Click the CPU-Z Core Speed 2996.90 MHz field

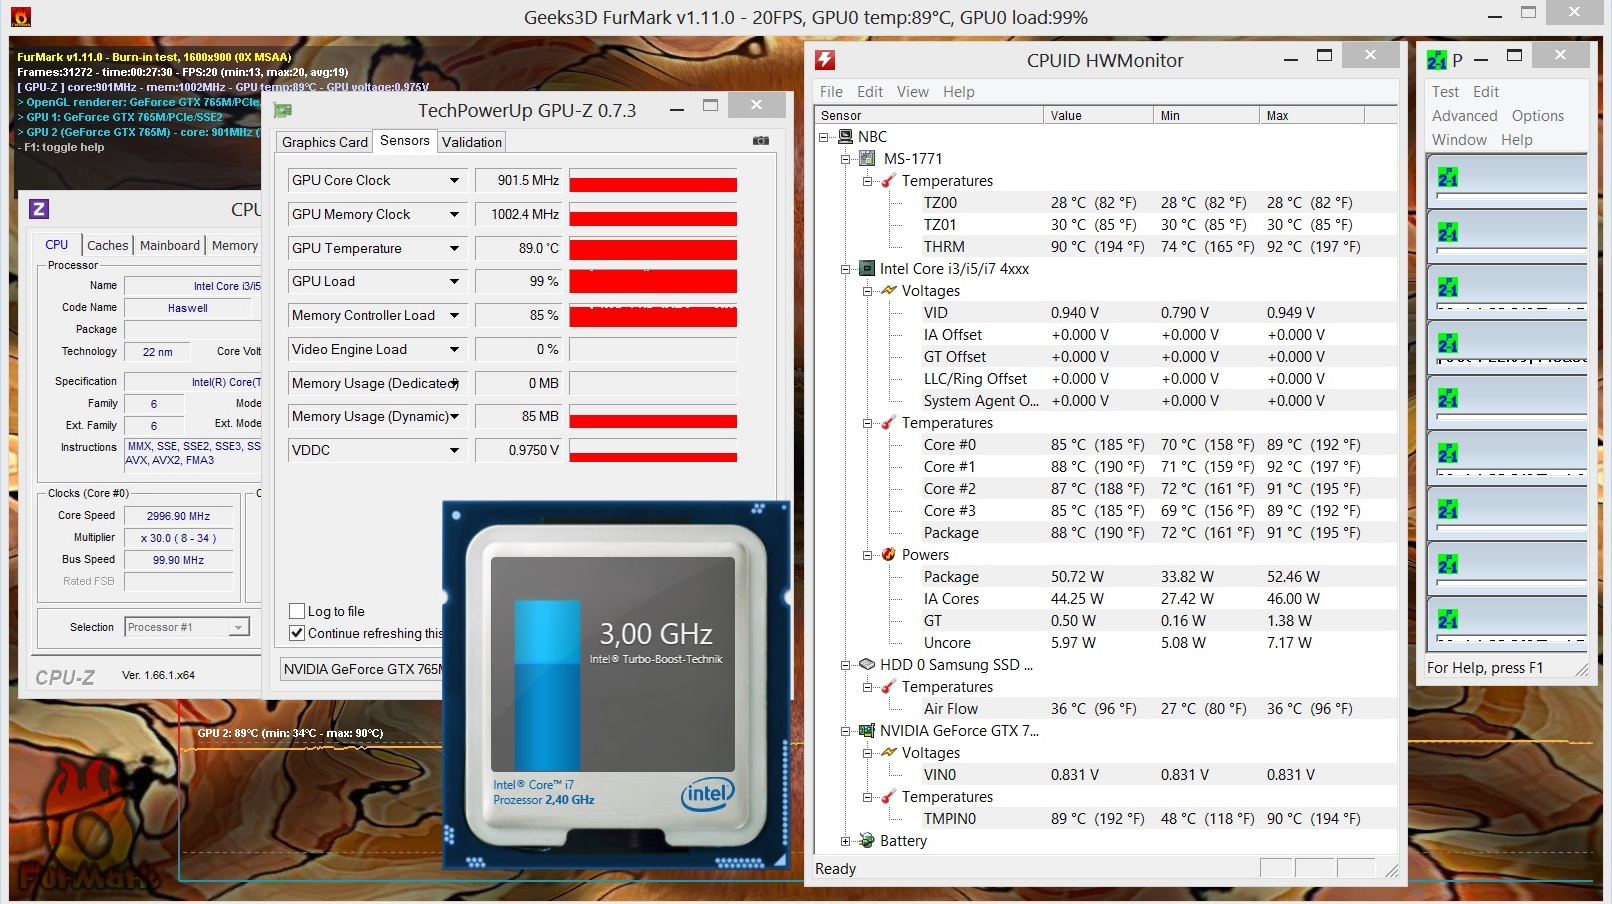click(178, 516)
